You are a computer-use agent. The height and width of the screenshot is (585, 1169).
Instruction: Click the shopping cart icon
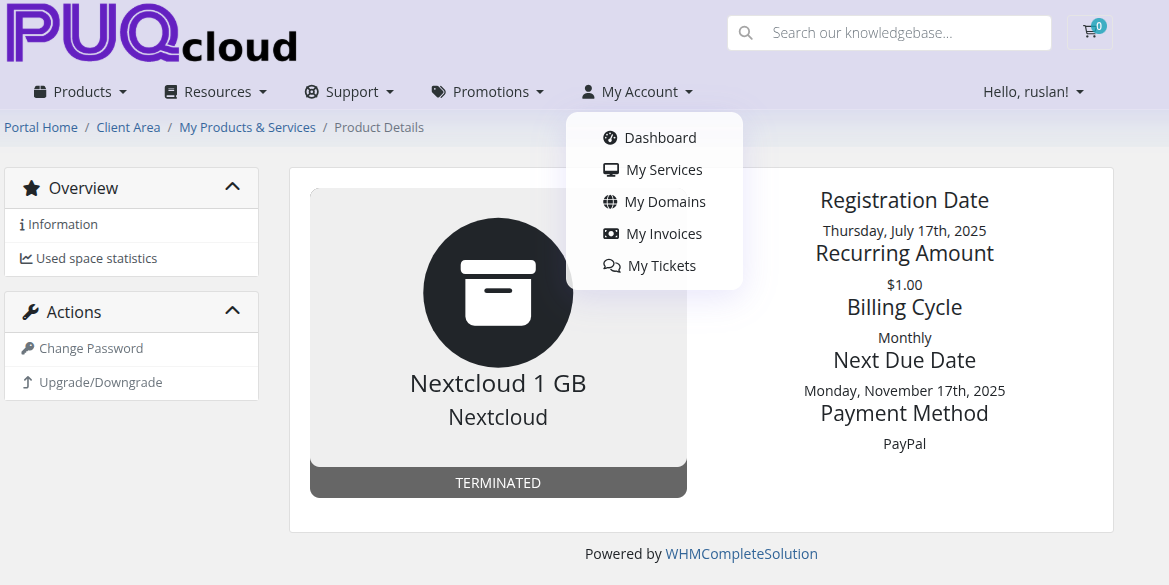click(1089, 32)
